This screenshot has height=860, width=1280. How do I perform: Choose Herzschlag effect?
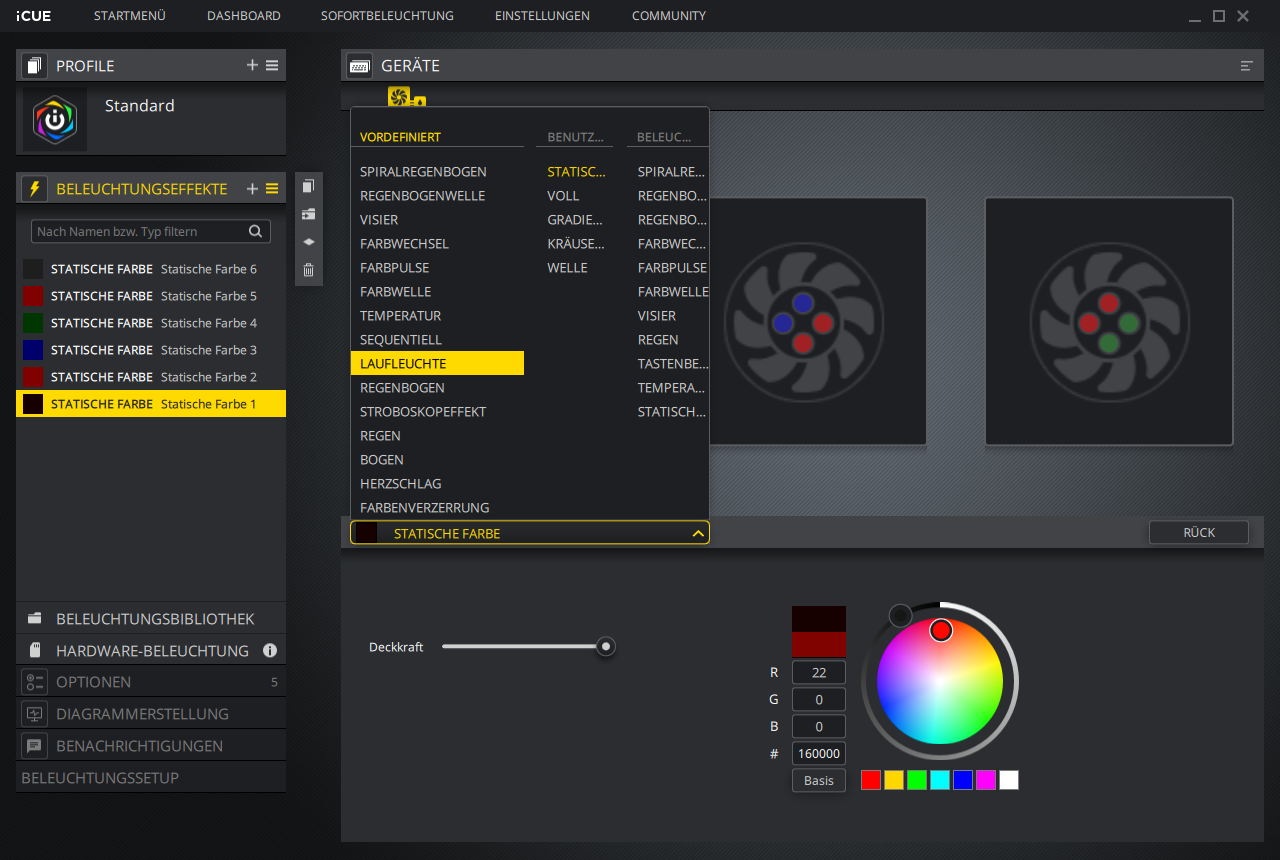[437, 483]
